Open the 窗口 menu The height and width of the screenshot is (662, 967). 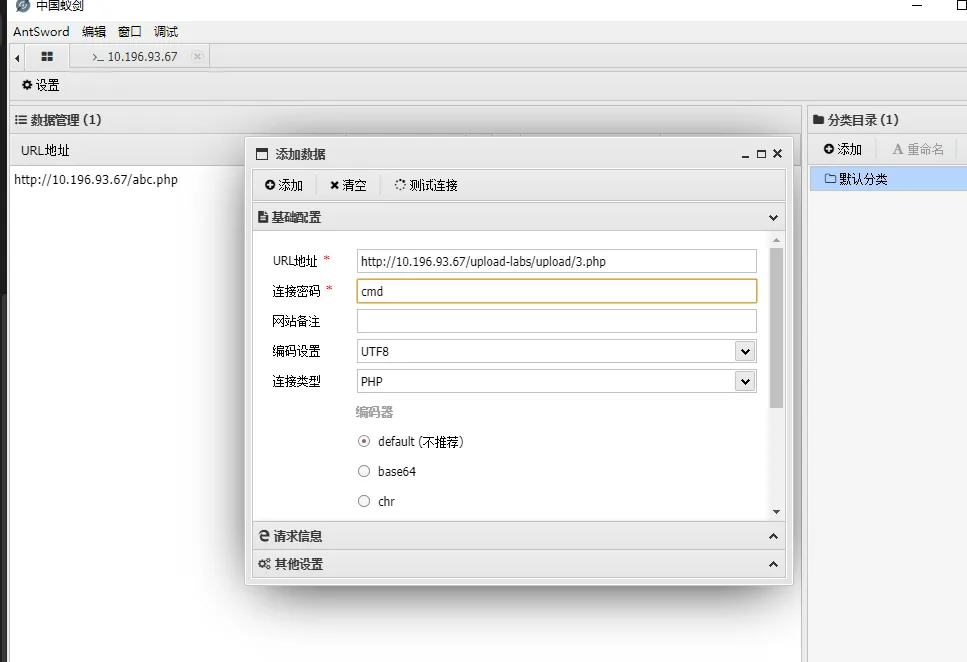click(x=130, y=31)
